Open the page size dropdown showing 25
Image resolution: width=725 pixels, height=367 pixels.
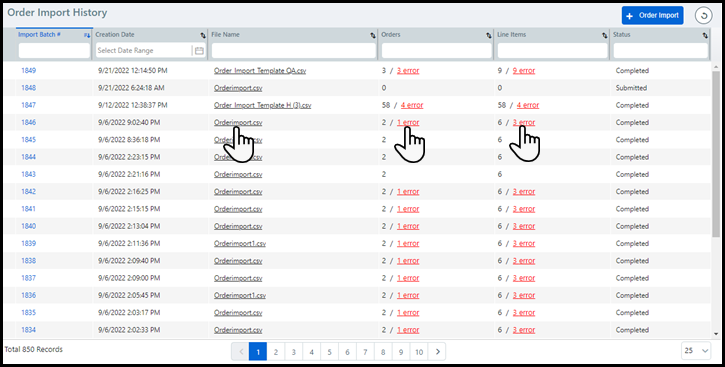click(696, 351)
